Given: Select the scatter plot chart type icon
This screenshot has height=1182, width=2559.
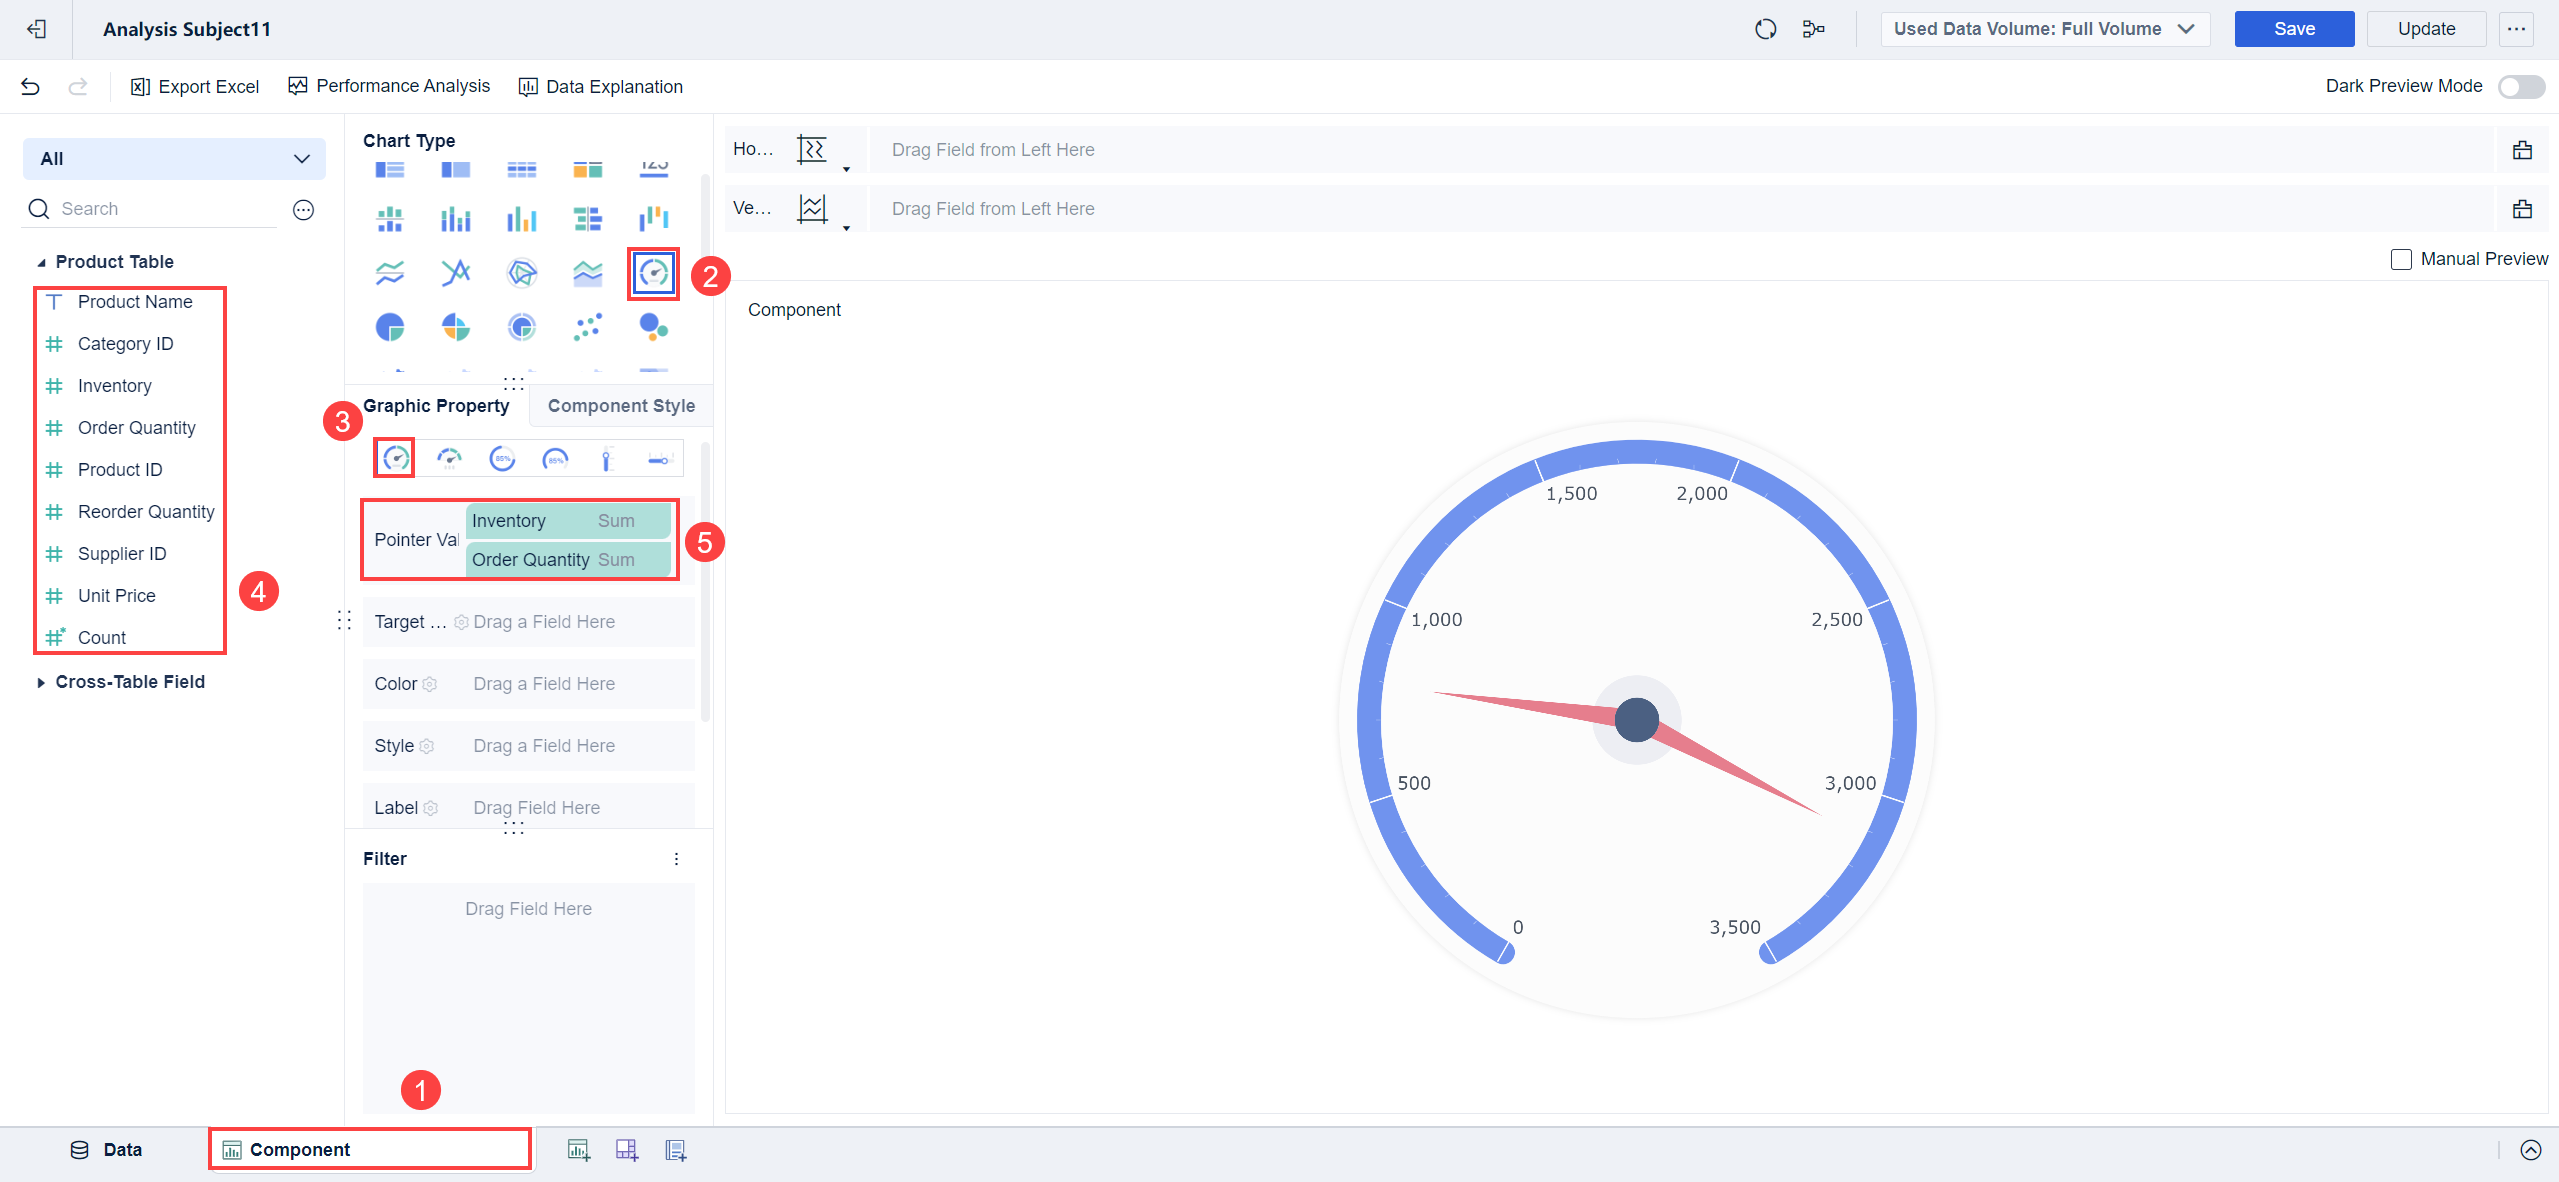Looking at the screenshot, I should point(588,326).
